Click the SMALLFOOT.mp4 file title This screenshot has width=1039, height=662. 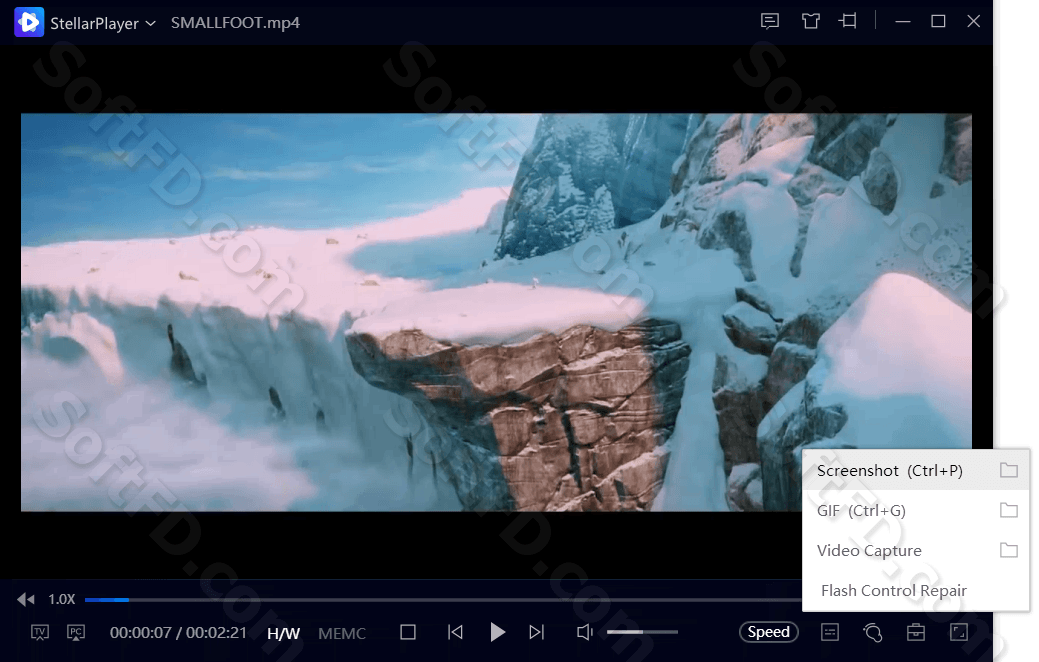235,23
